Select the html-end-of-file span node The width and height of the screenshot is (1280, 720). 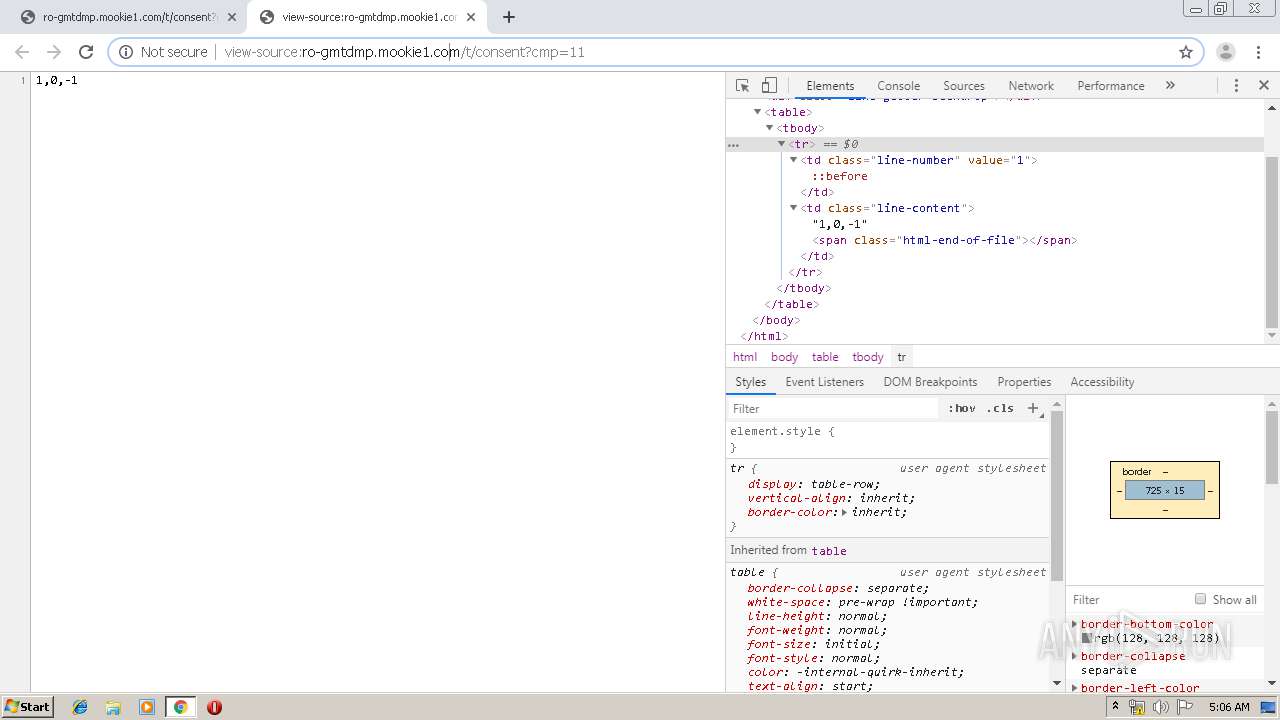[945, 240]
